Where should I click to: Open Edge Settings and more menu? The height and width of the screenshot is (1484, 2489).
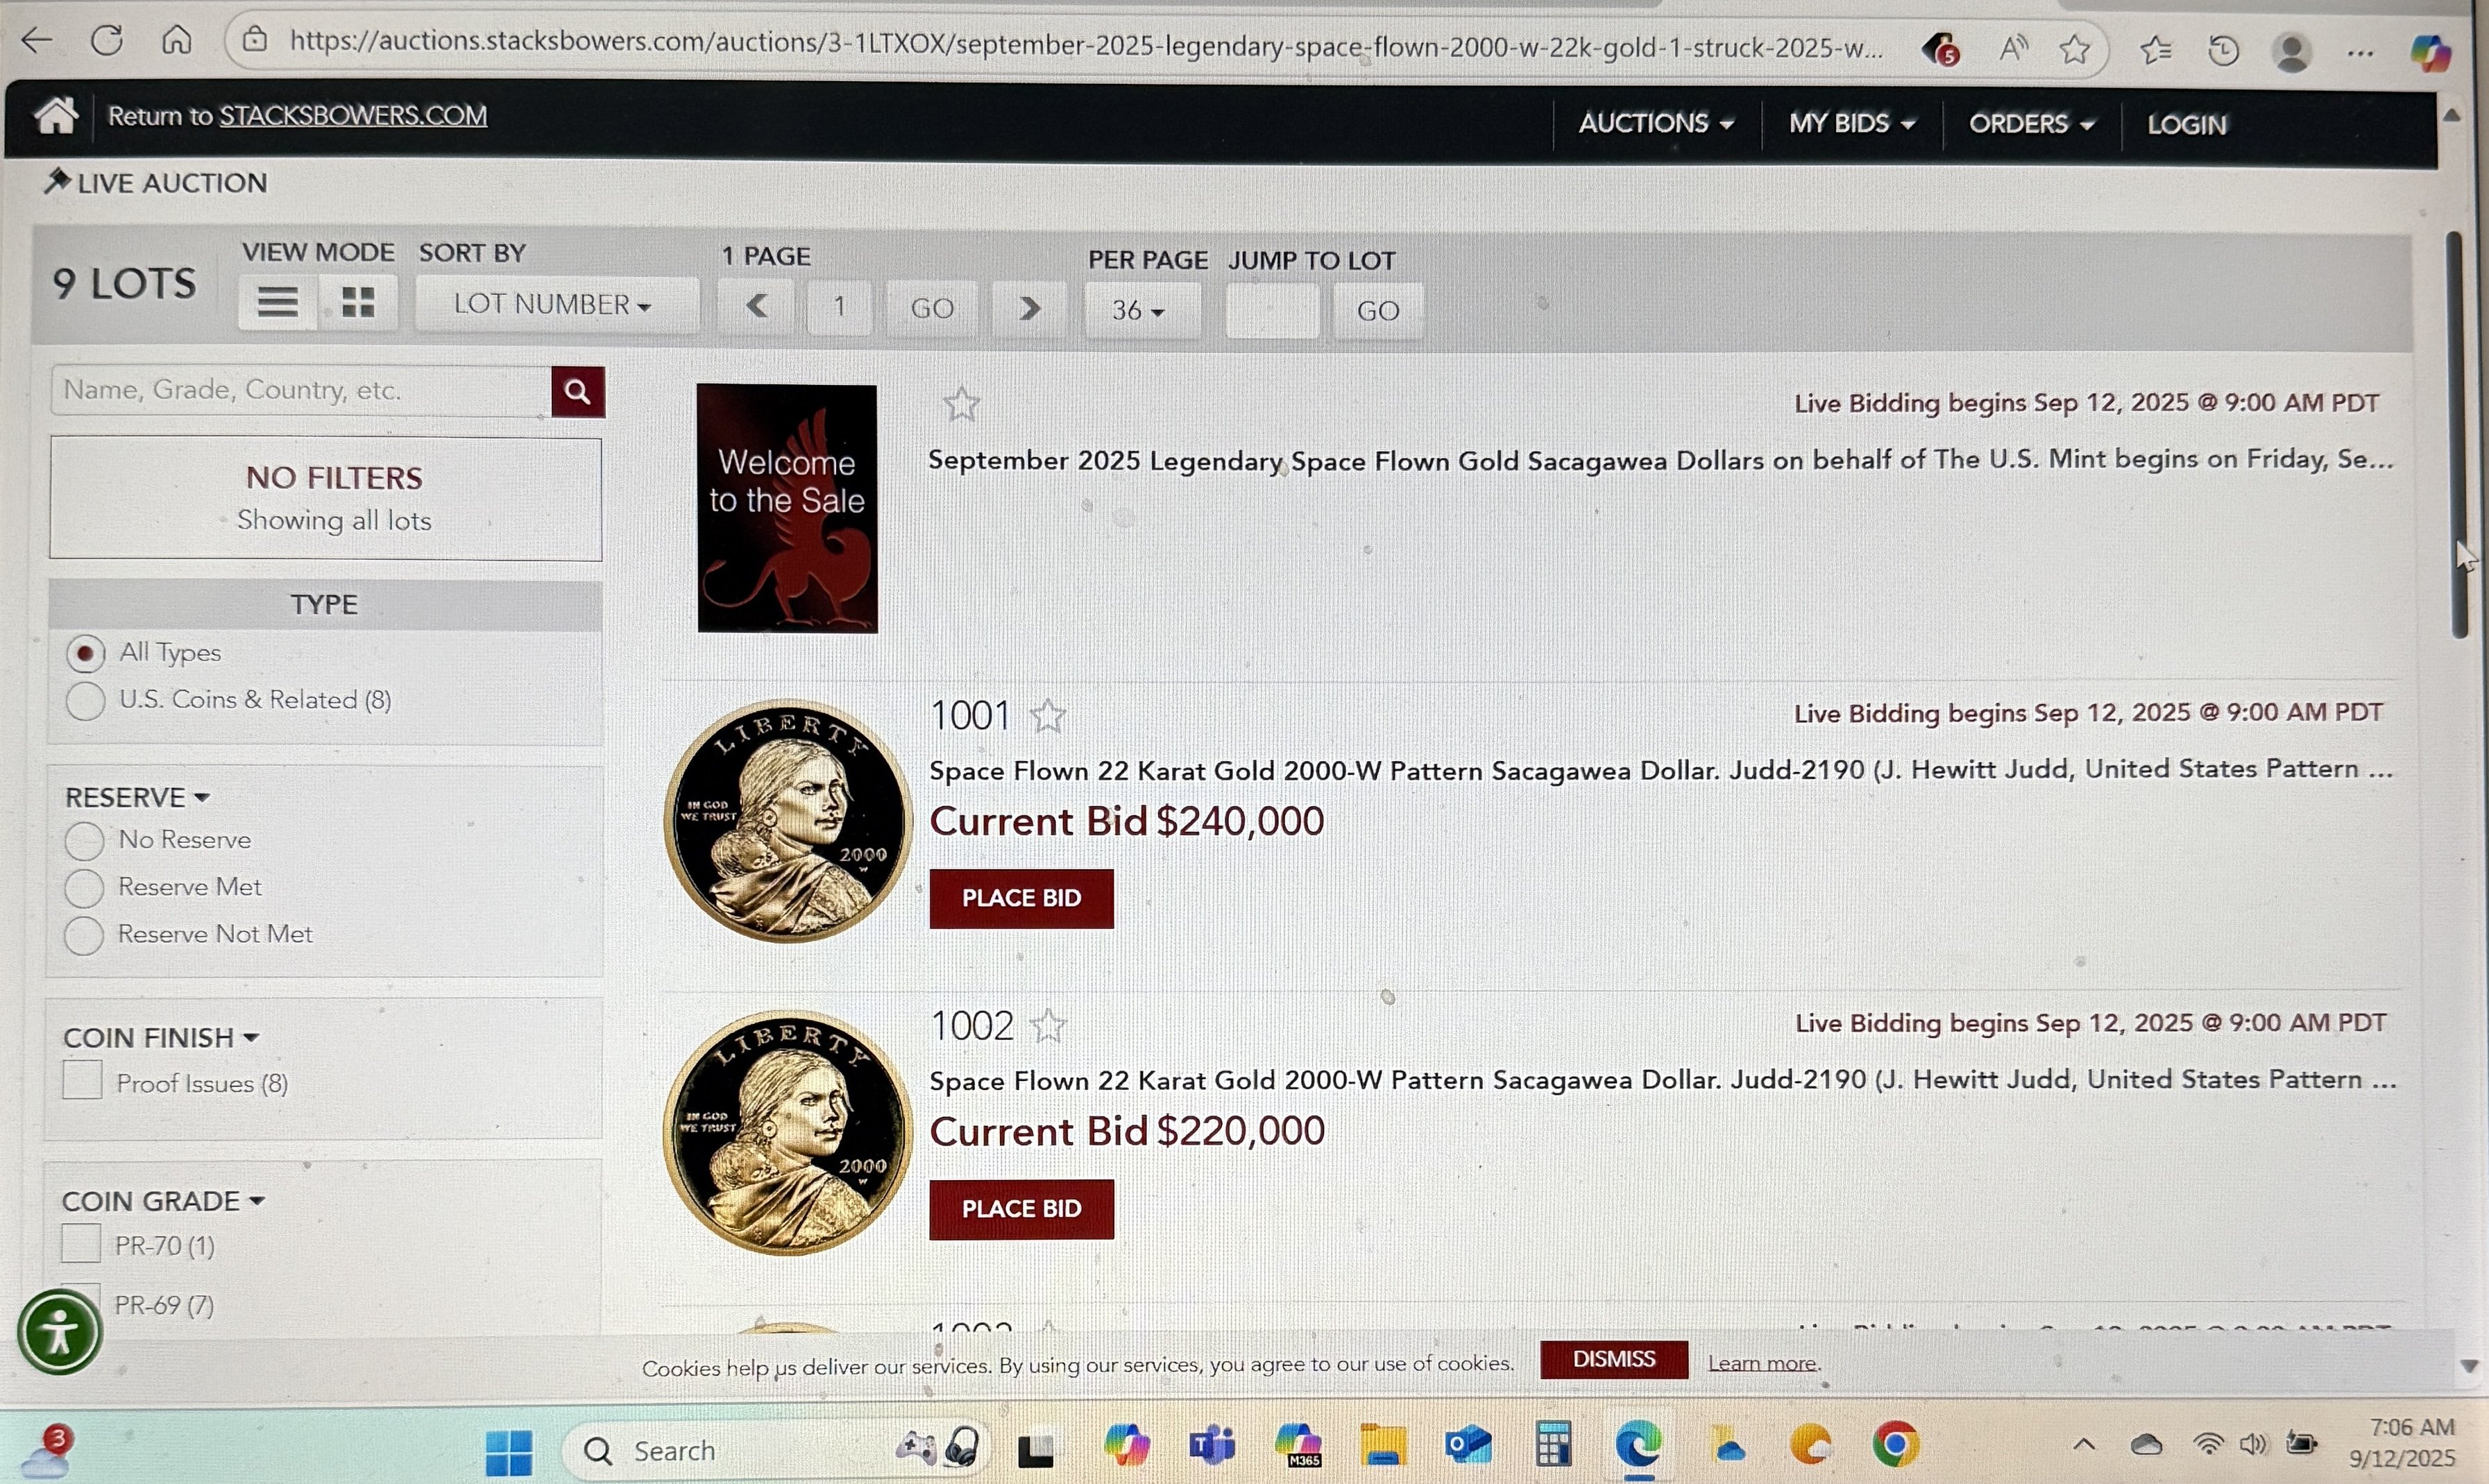[2360, 54]
